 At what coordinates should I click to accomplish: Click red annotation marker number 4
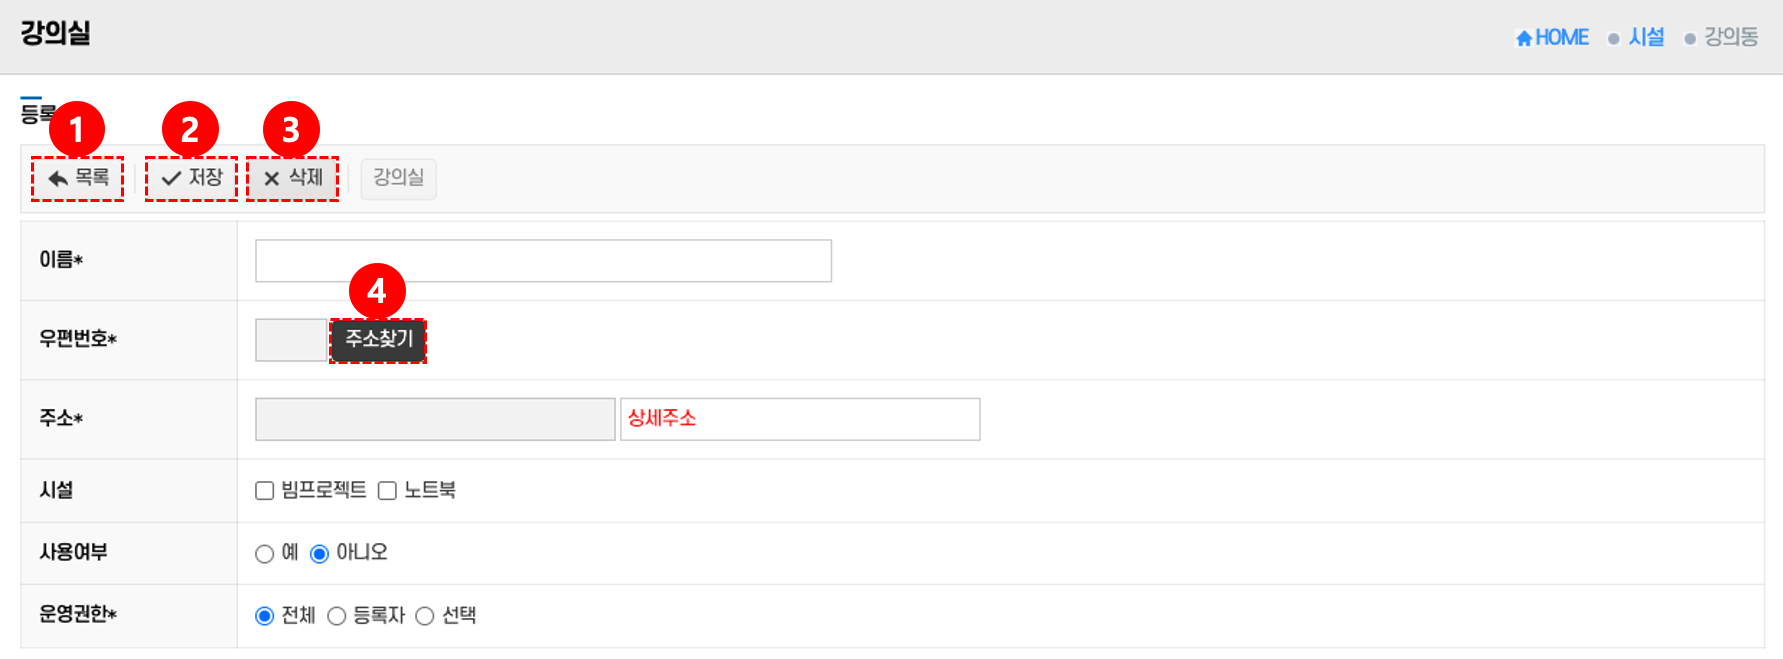(377, 291)
